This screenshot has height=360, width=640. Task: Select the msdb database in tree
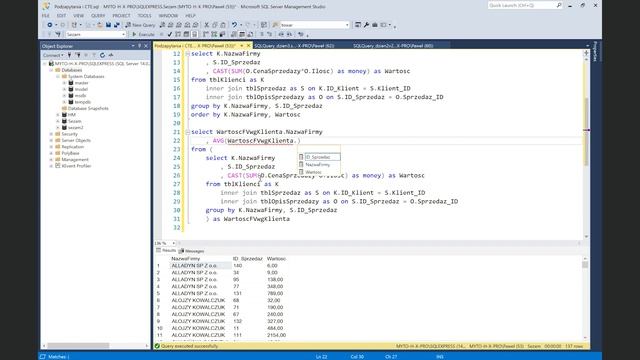tap(80, 96)
